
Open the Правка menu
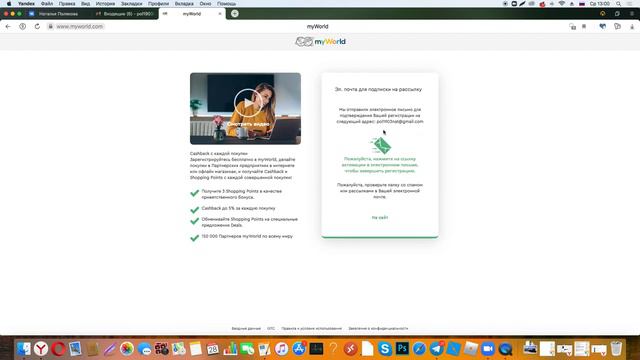point(67,4)
